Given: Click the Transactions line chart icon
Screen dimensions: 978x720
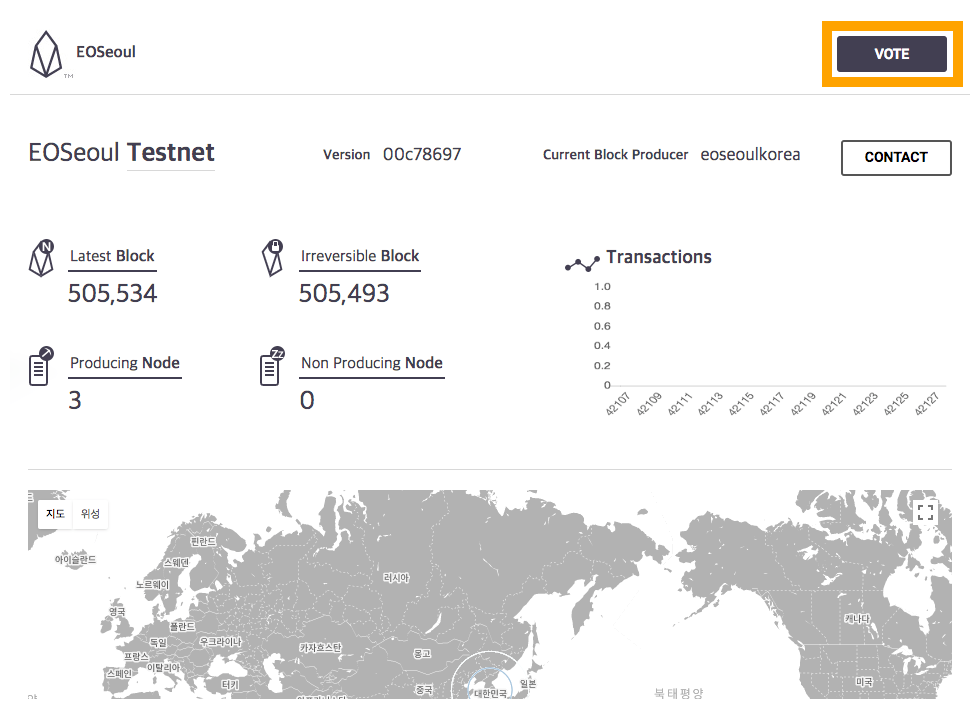Looking at the screenshot, I should [581, 264].
